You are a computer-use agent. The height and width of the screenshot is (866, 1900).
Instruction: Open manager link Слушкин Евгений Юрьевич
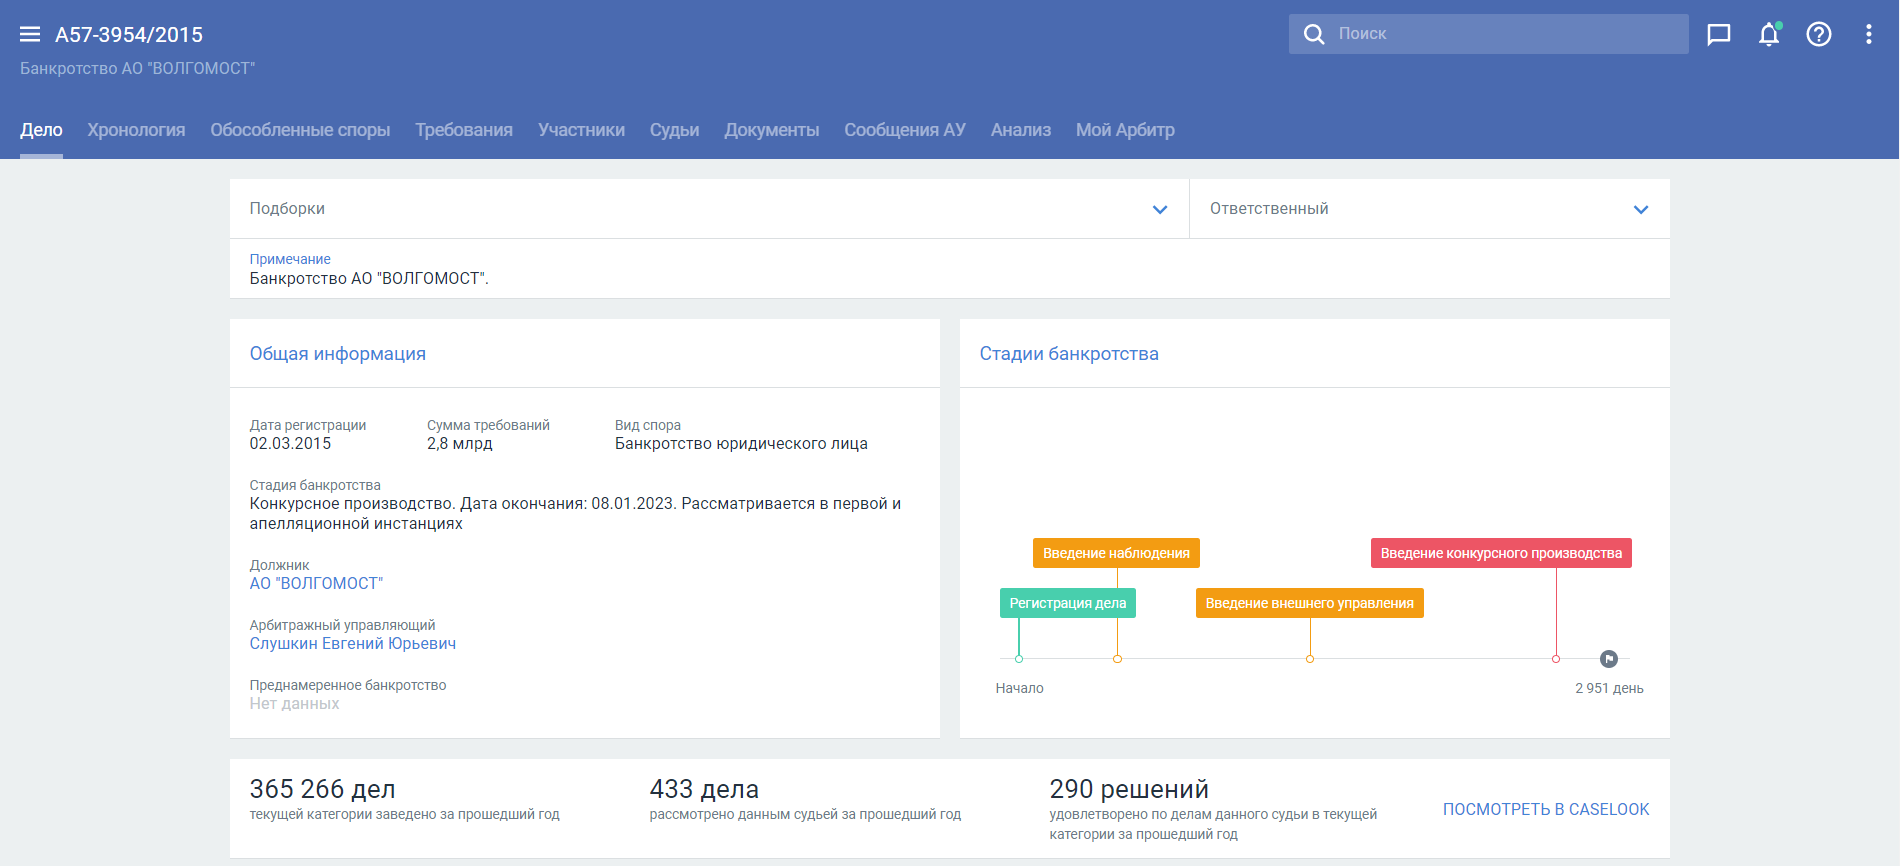tap(352, 644)
